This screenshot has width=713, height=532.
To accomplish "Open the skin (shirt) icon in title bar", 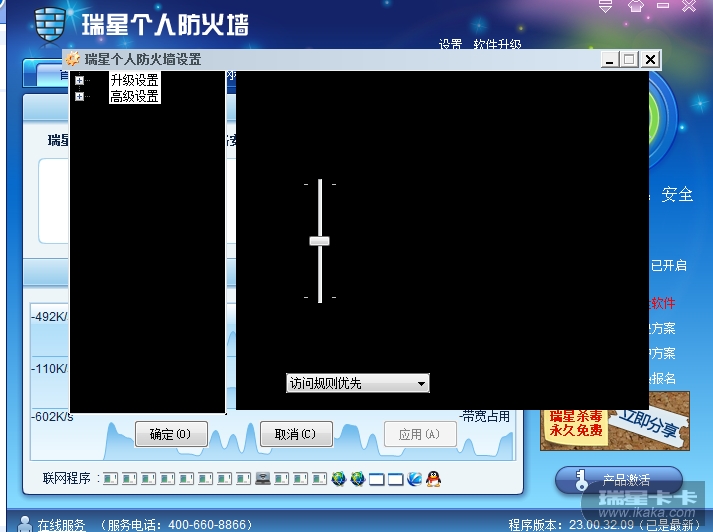I will click(635, 6).
